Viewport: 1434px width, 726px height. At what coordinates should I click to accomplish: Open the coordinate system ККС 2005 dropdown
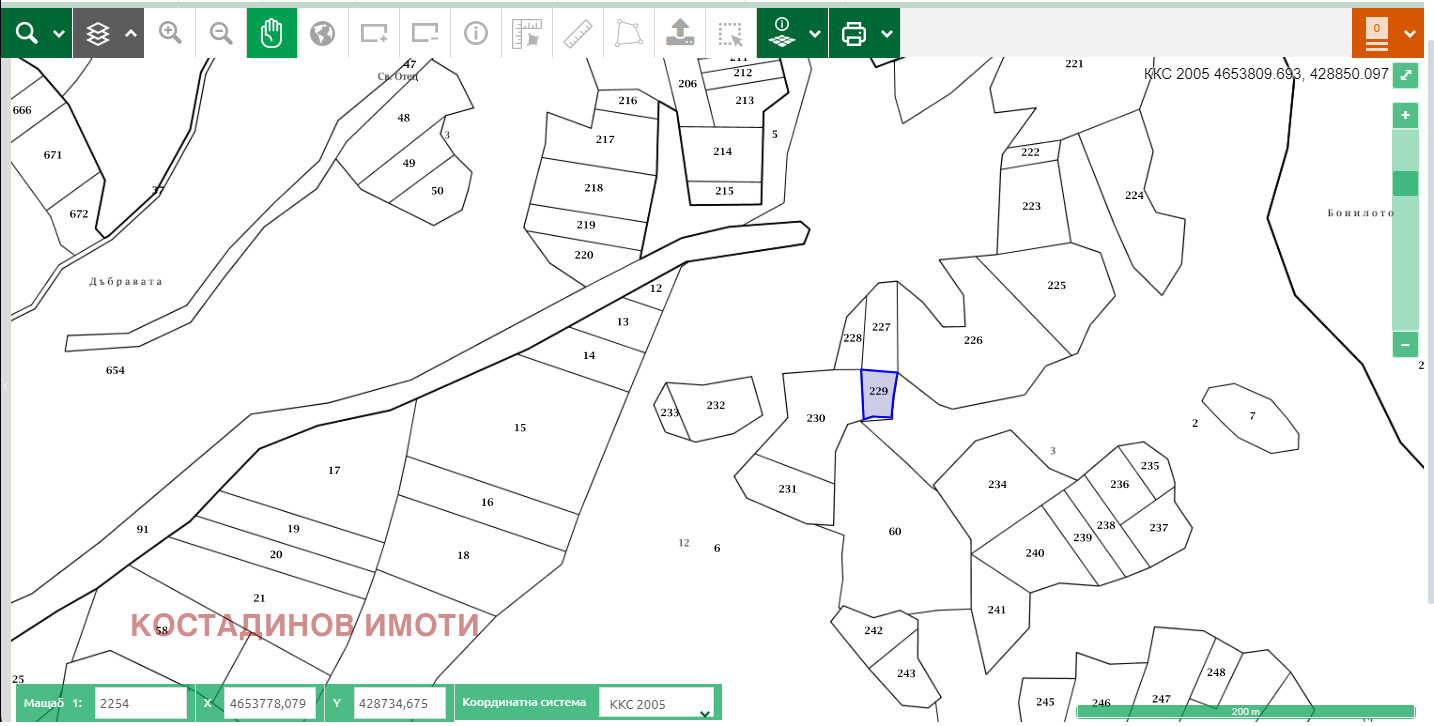pos(659,704)
